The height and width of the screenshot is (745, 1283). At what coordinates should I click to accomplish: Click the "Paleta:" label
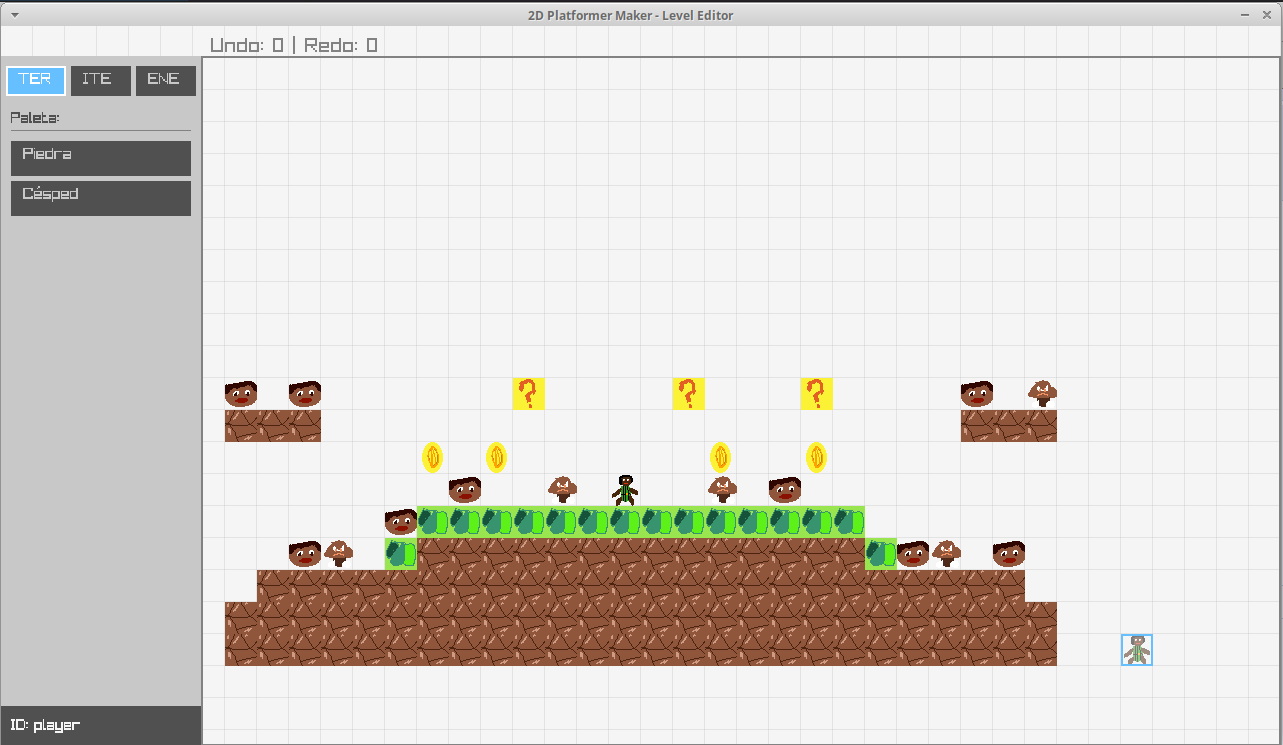(x=36, y=118)
